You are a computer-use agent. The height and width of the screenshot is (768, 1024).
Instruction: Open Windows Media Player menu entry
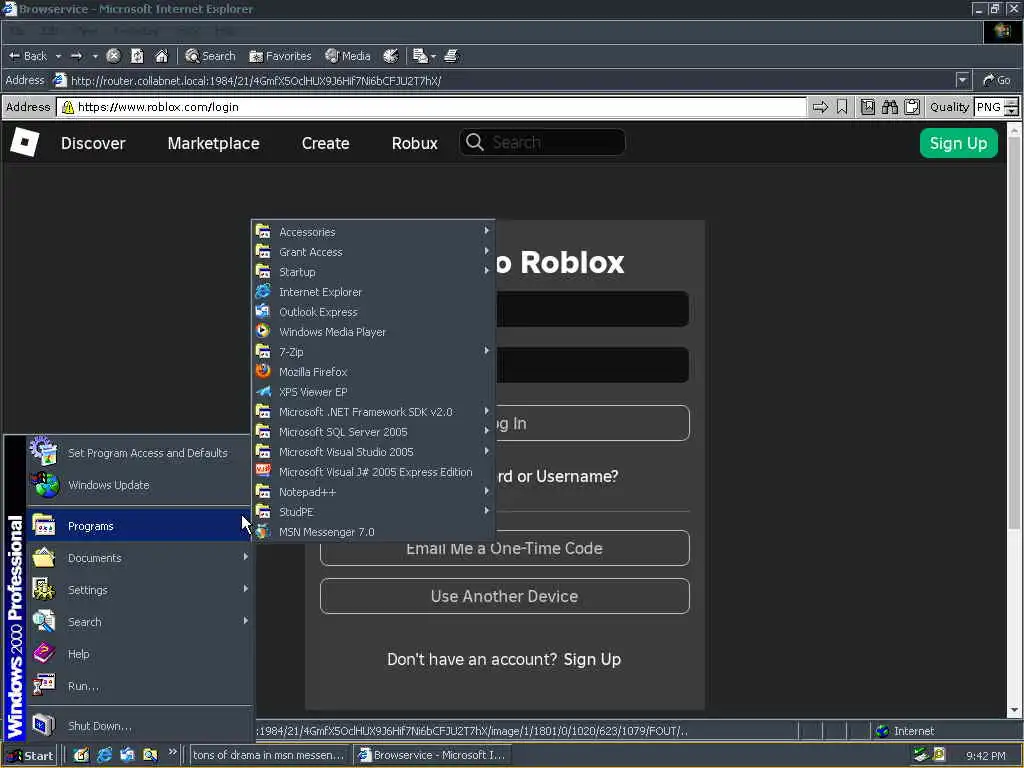tap(374, 332)
